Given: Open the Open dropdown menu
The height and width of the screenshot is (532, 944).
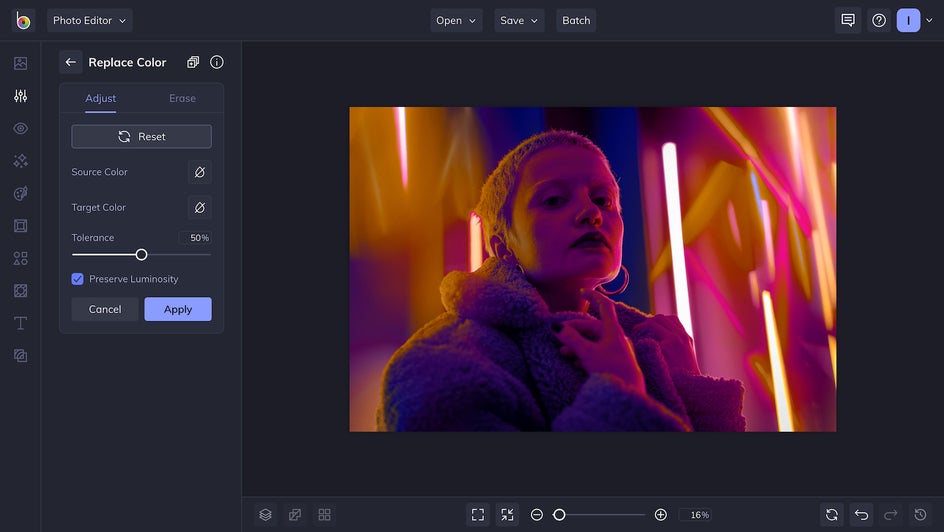Looking at the screenshot, I should [x=456, y=20].
